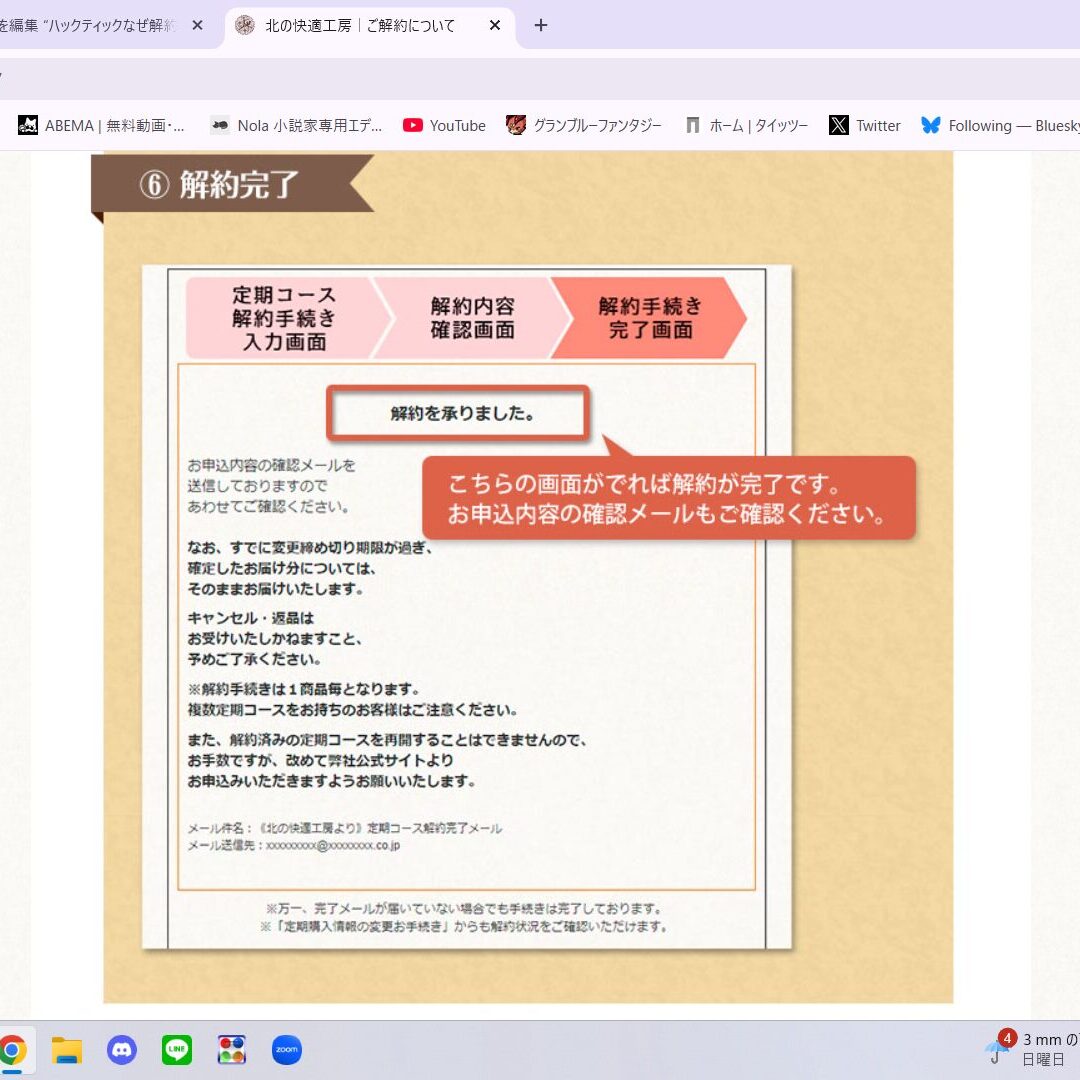
Task: Switch to the 北の快適工房 ご解約について tab
Action: 369,26
